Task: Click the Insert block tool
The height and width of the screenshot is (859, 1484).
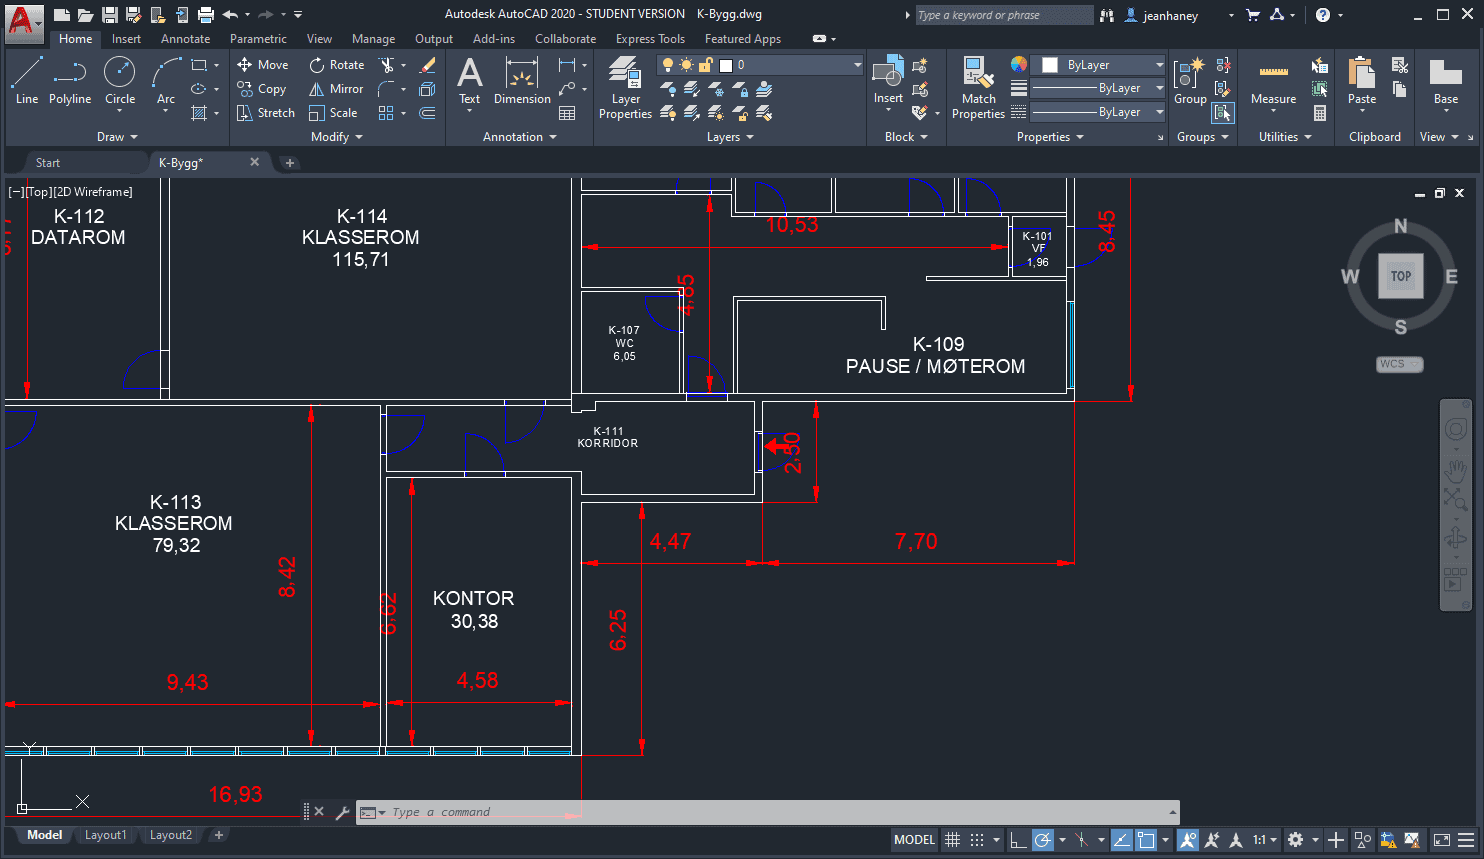Action: pyautogui.click(x=888, y=81)
